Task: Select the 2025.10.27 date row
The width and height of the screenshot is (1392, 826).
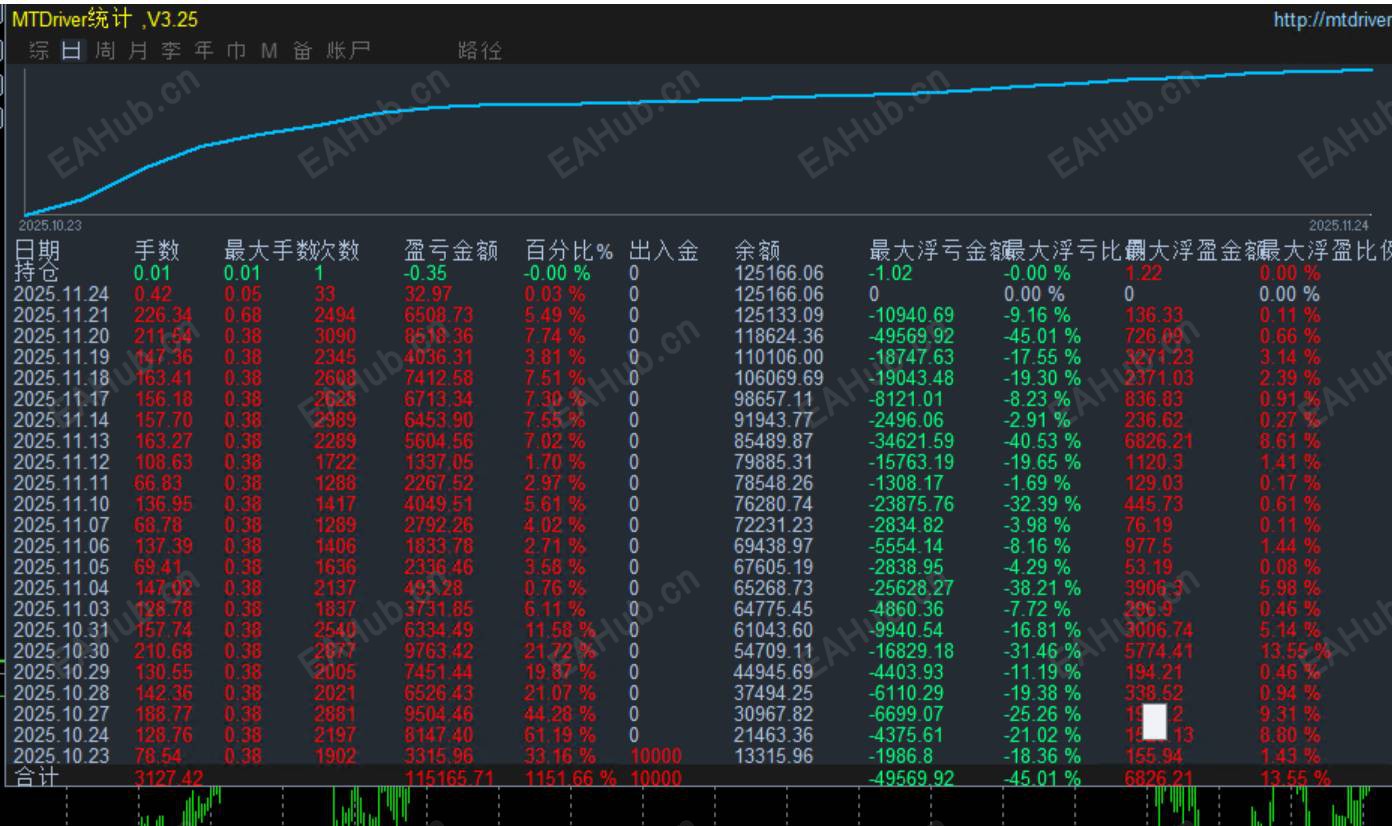Action: (62, 714)
